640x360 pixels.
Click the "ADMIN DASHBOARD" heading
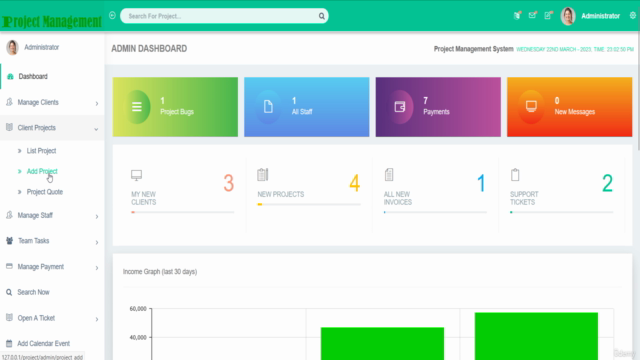click(149, 49)
